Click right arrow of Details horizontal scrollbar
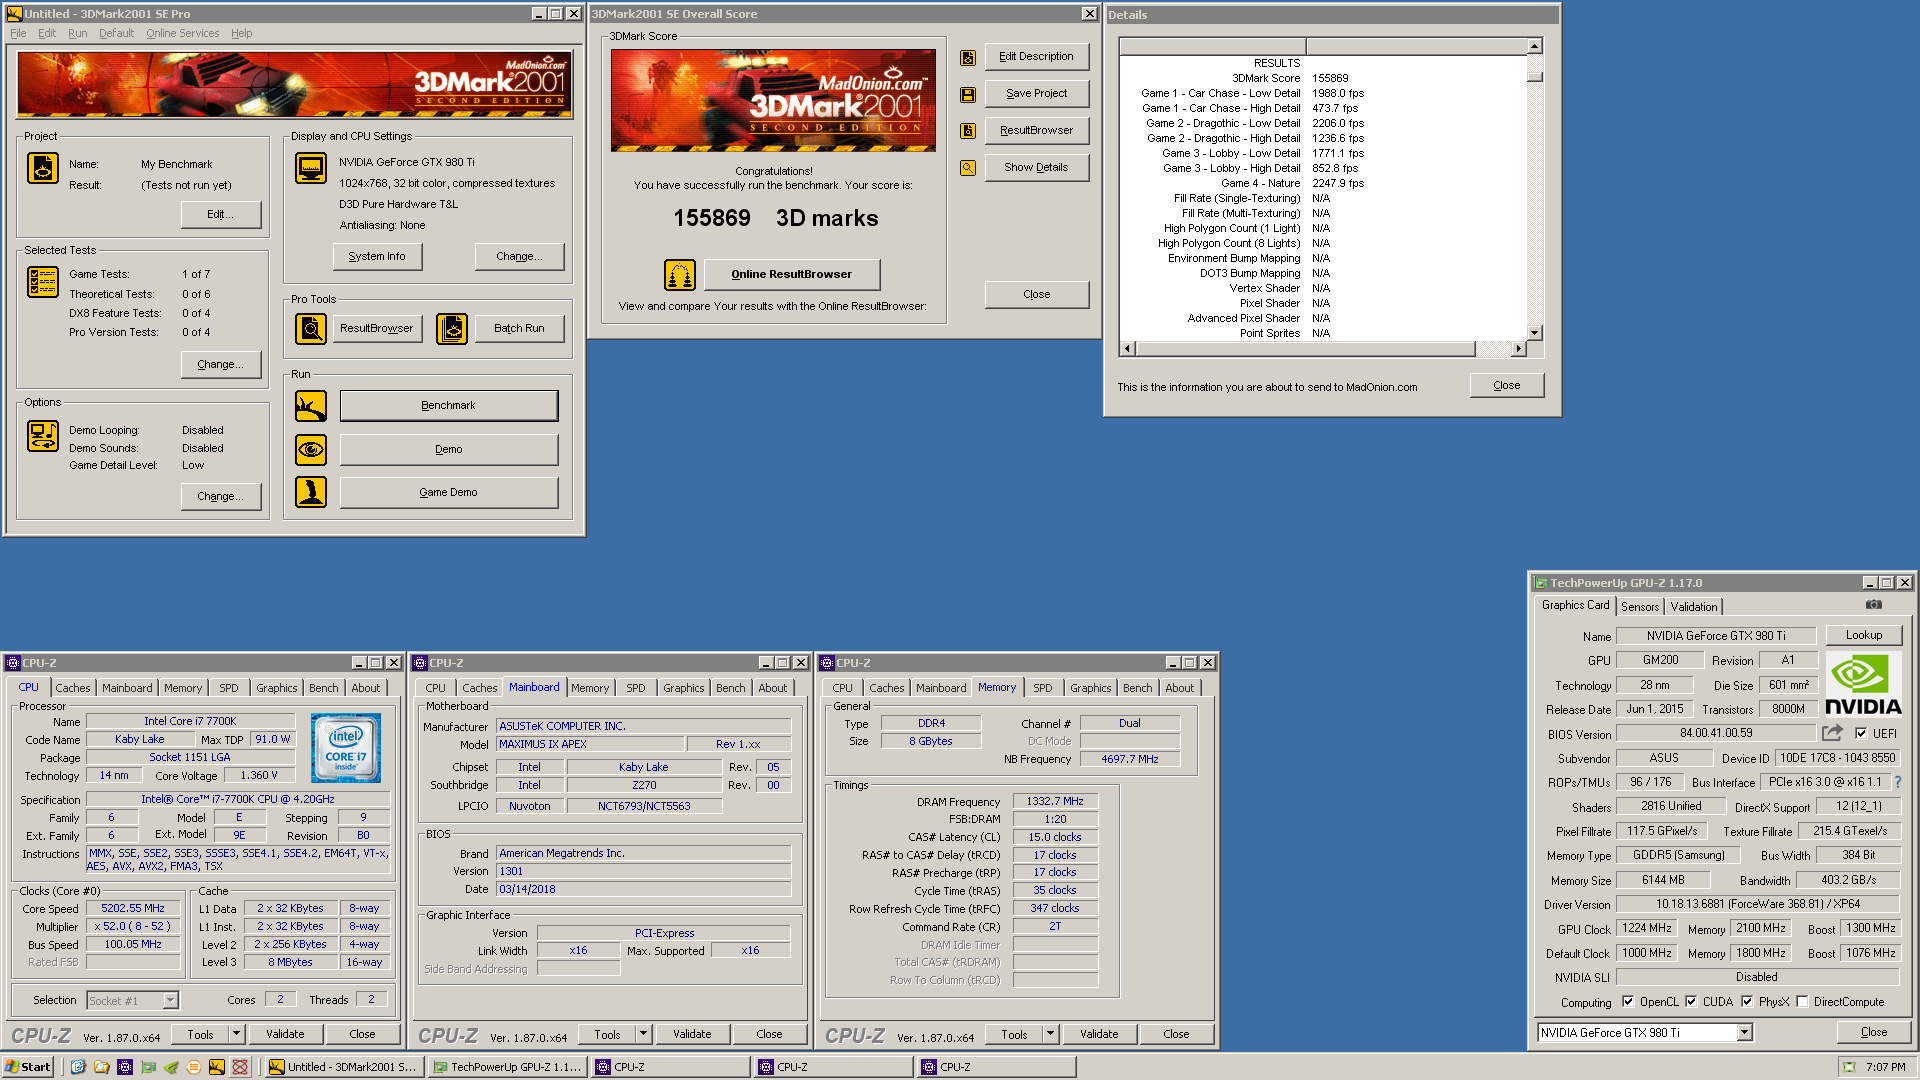Screen dimensions: 1920x1080 tap(1519, 349)
